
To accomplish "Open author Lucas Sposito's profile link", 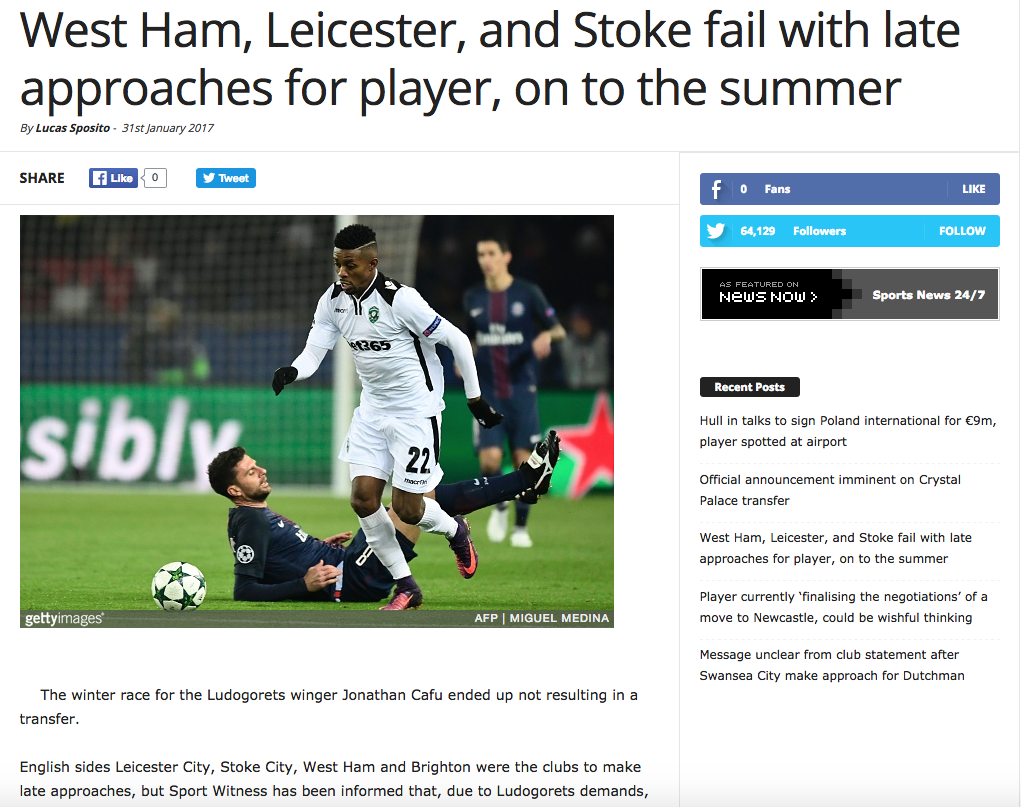I will click(71, 128).
